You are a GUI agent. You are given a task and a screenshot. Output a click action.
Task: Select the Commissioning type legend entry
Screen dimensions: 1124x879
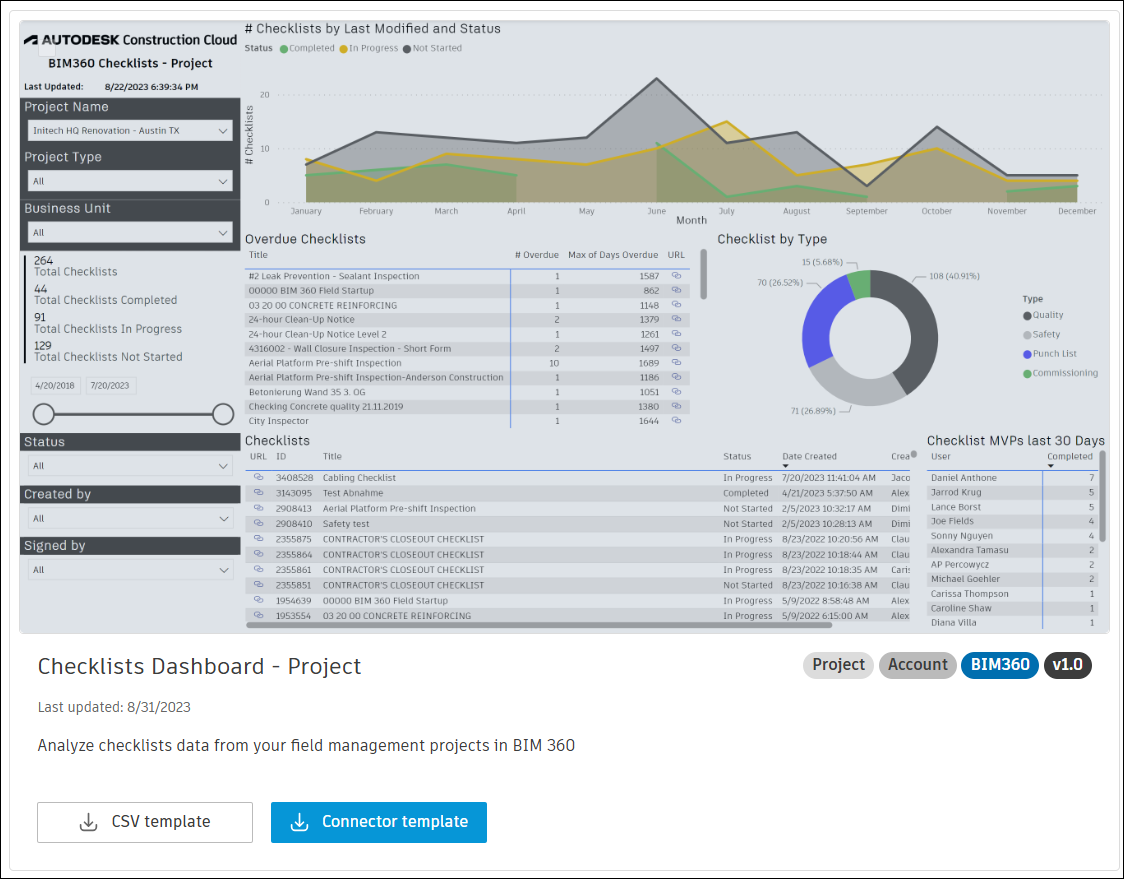1060,374
